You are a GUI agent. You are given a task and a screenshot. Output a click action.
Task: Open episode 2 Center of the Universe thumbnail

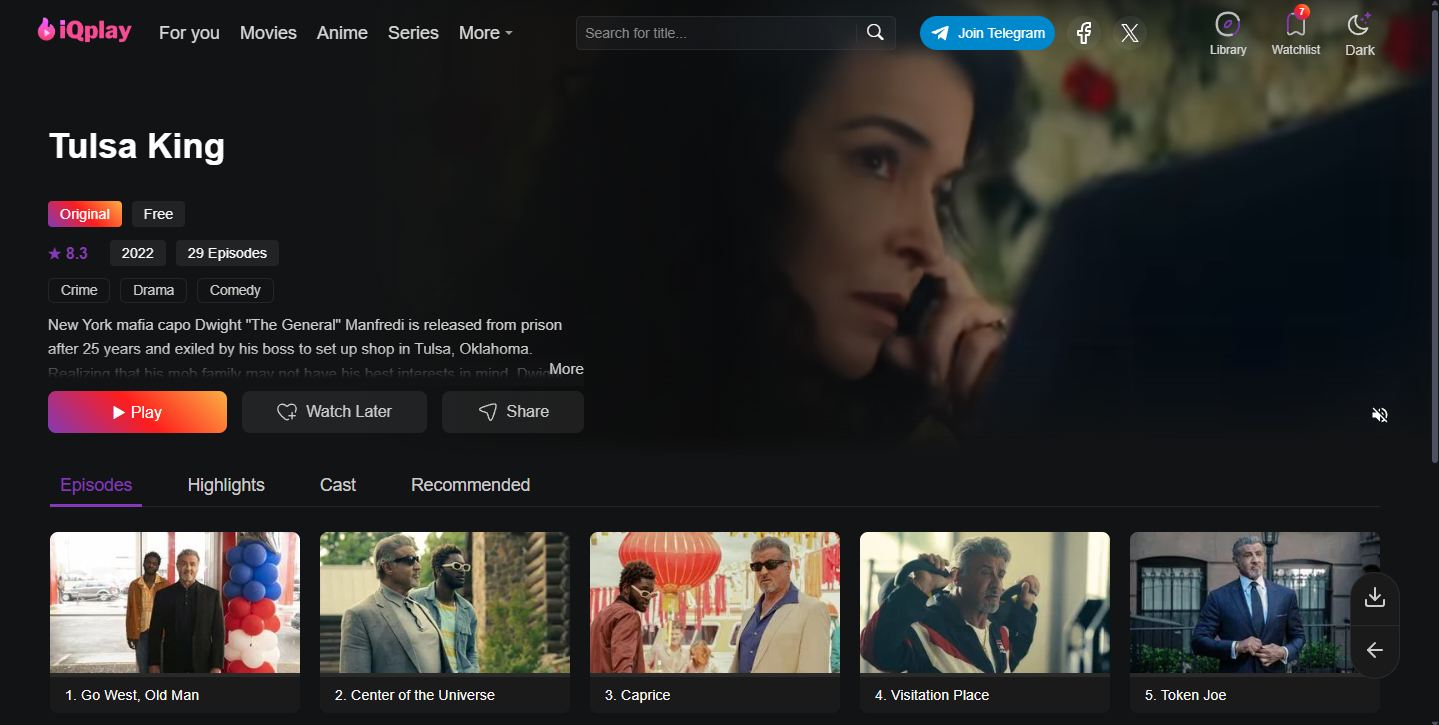(x=445, y=602)
